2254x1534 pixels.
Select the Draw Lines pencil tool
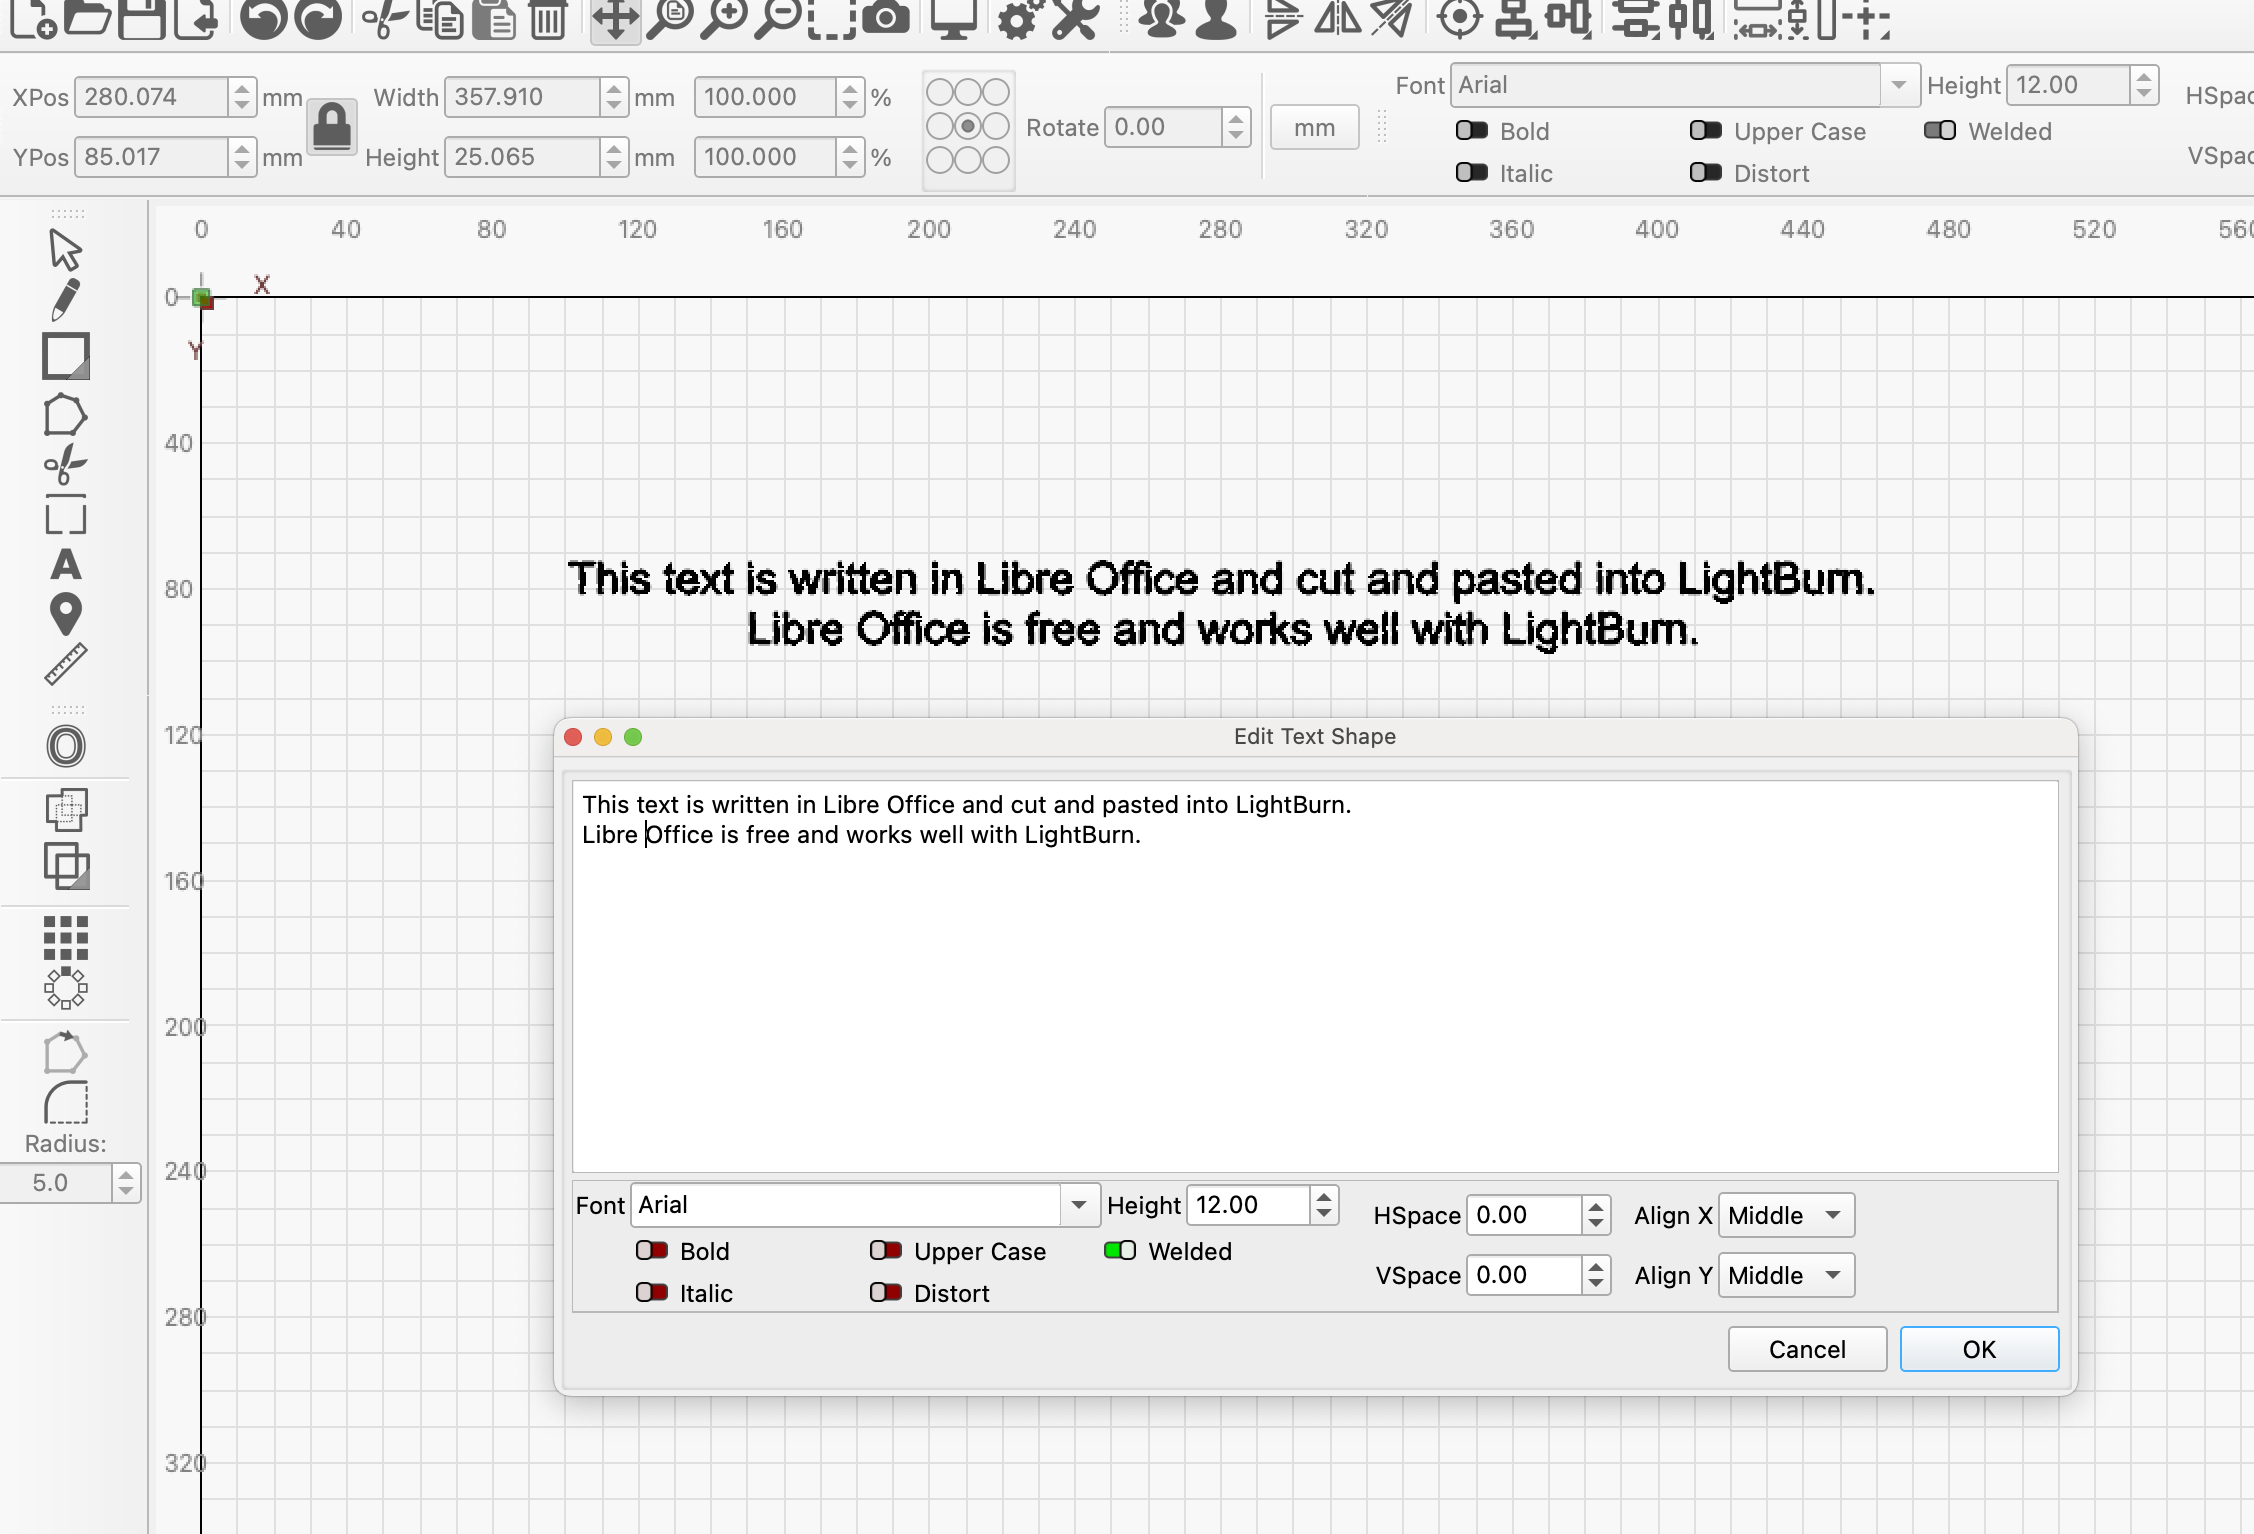tap(65, 300)
